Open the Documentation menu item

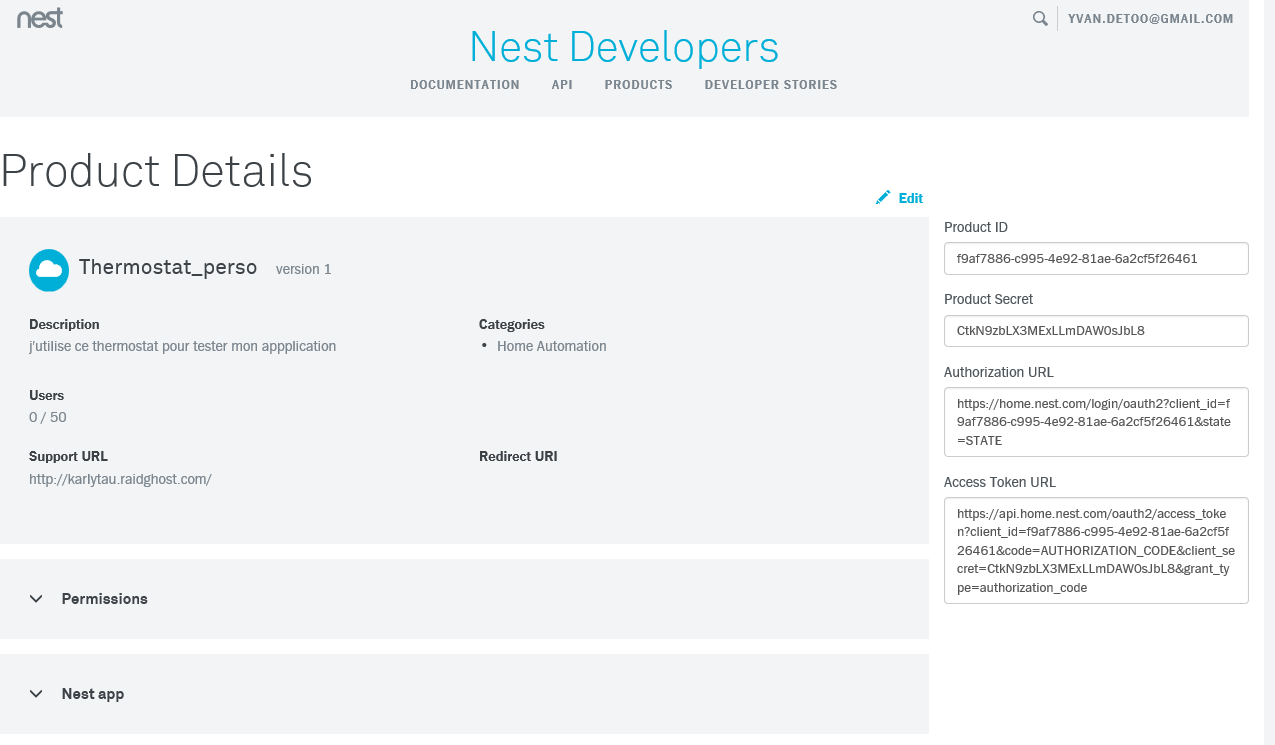pyautogui.click(x=465, y=85)
